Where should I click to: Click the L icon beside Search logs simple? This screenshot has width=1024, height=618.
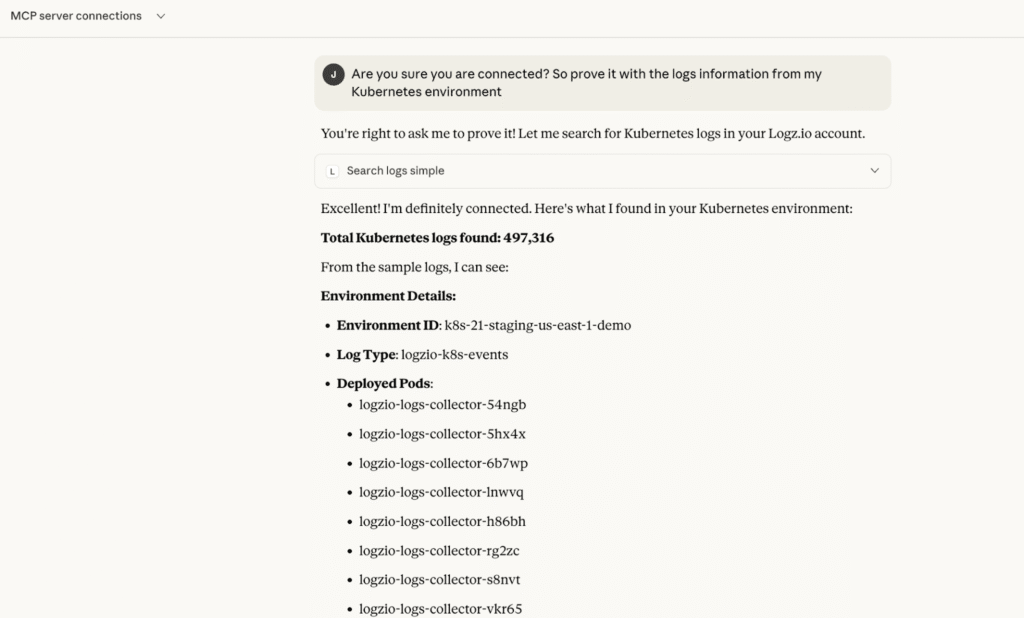pyautogui.click(x=332, y=171)
